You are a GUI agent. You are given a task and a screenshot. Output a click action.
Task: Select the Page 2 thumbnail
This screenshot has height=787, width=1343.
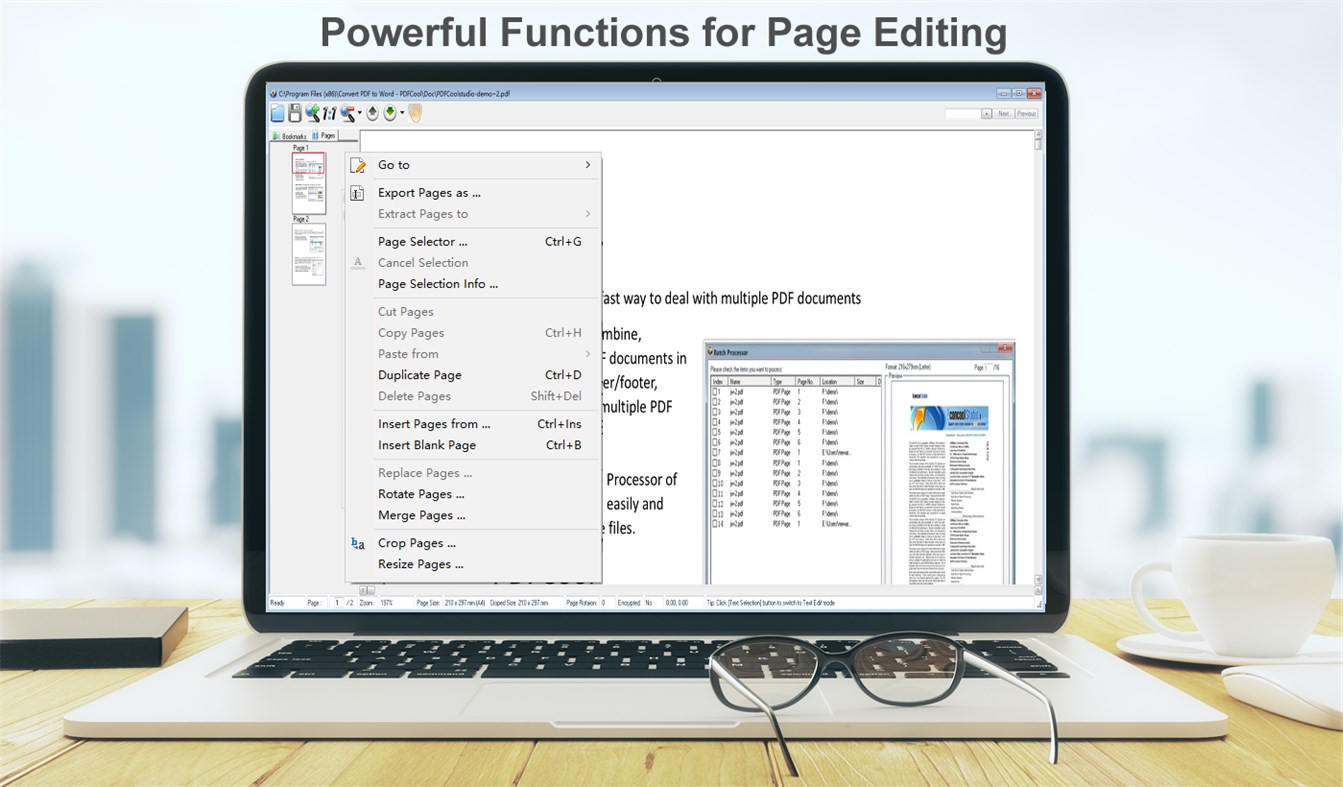pos(309,255)
